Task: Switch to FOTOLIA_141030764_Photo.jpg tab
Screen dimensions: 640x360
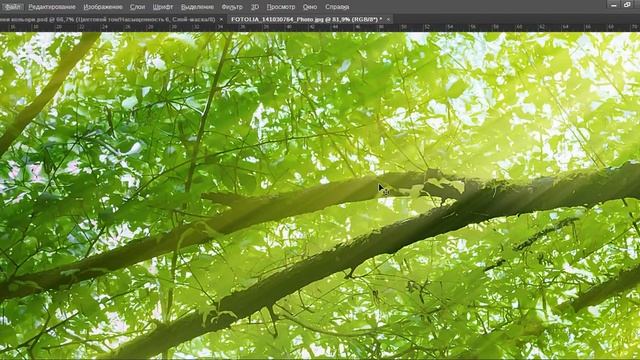Action: click(x=307, y=19)
